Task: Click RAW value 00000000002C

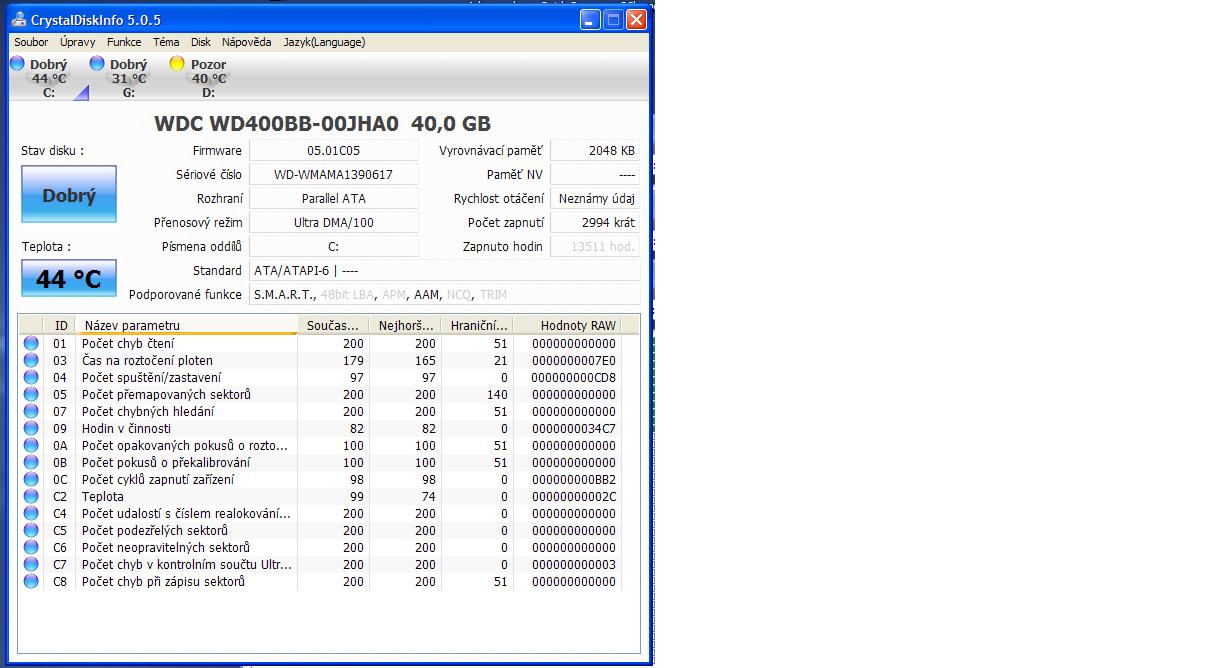Action: tap(574, 496)
